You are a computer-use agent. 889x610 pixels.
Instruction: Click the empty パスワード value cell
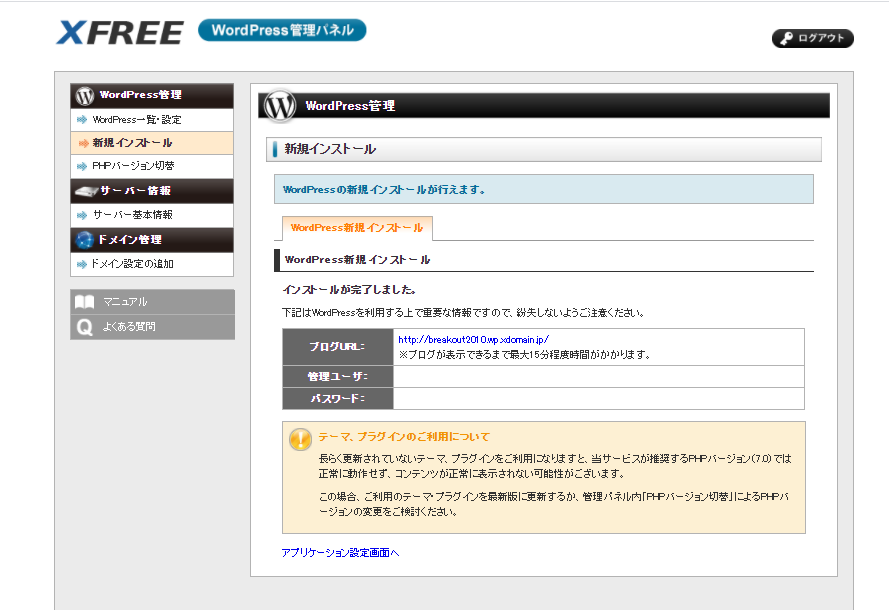click(598, 399)
